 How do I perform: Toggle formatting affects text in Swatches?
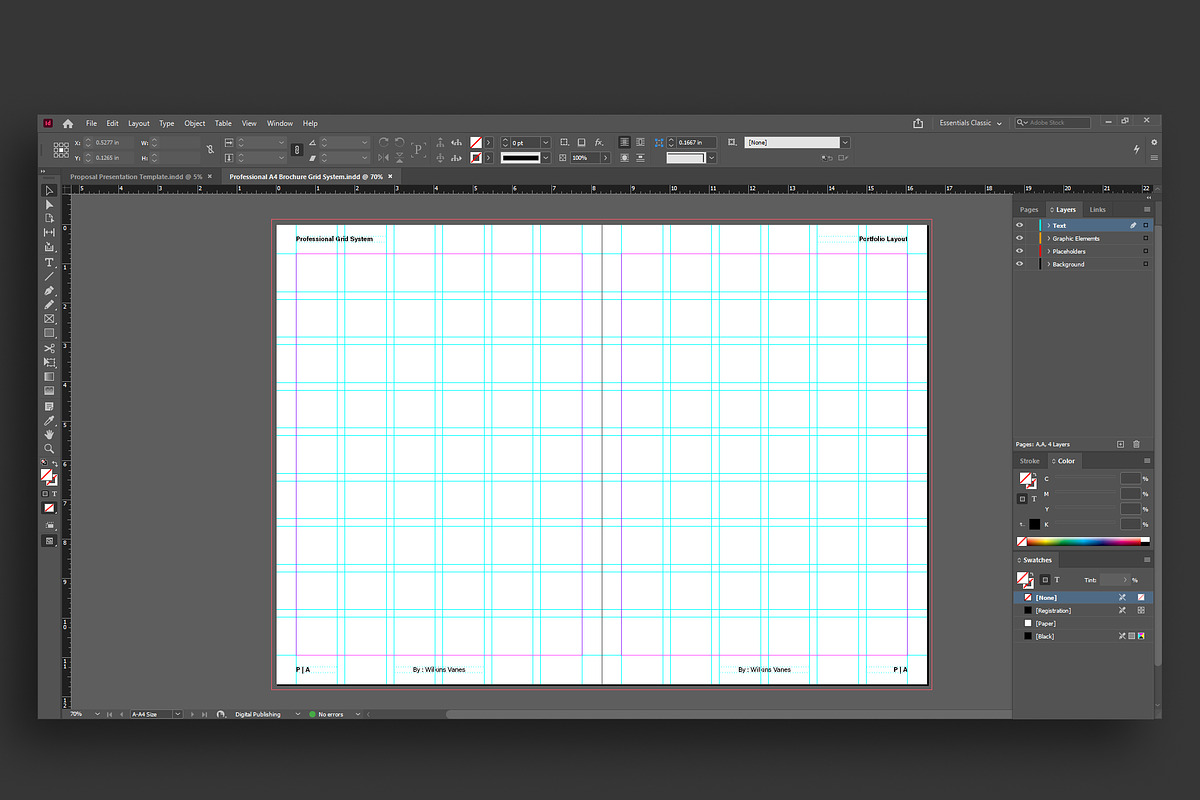point(1057,580)
